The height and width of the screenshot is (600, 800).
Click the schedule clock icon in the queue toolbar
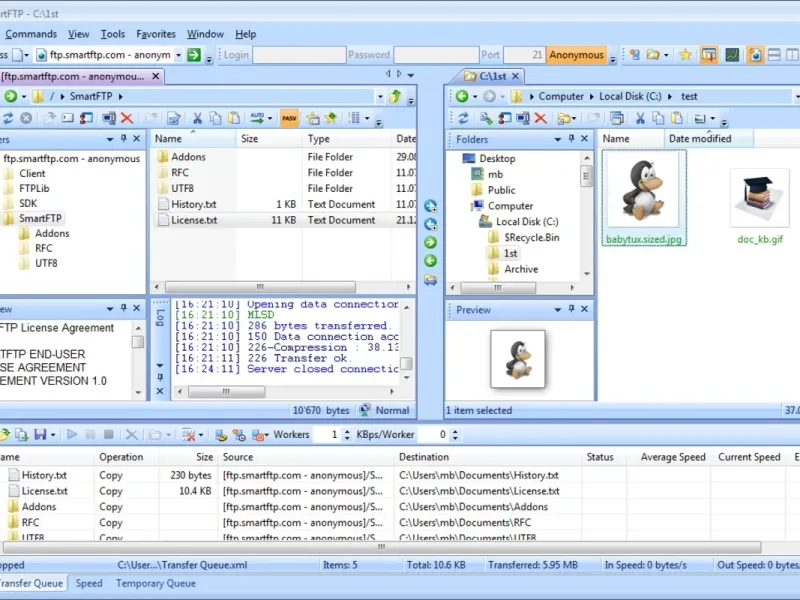(x=239, y=435)
